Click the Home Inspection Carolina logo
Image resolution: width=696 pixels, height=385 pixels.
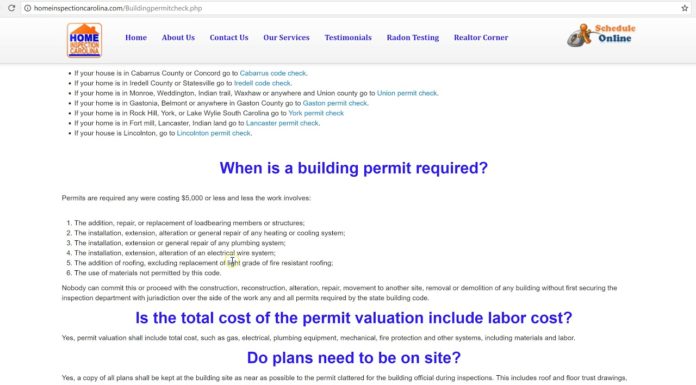[x=84, y=40]
